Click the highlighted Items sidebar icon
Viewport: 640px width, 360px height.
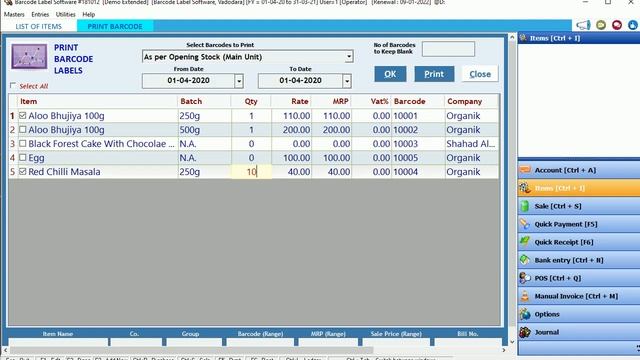click(525, 188)
